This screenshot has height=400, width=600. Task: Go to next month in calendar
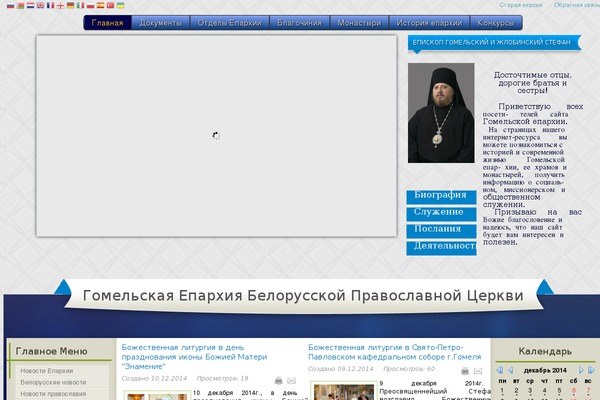581,370
